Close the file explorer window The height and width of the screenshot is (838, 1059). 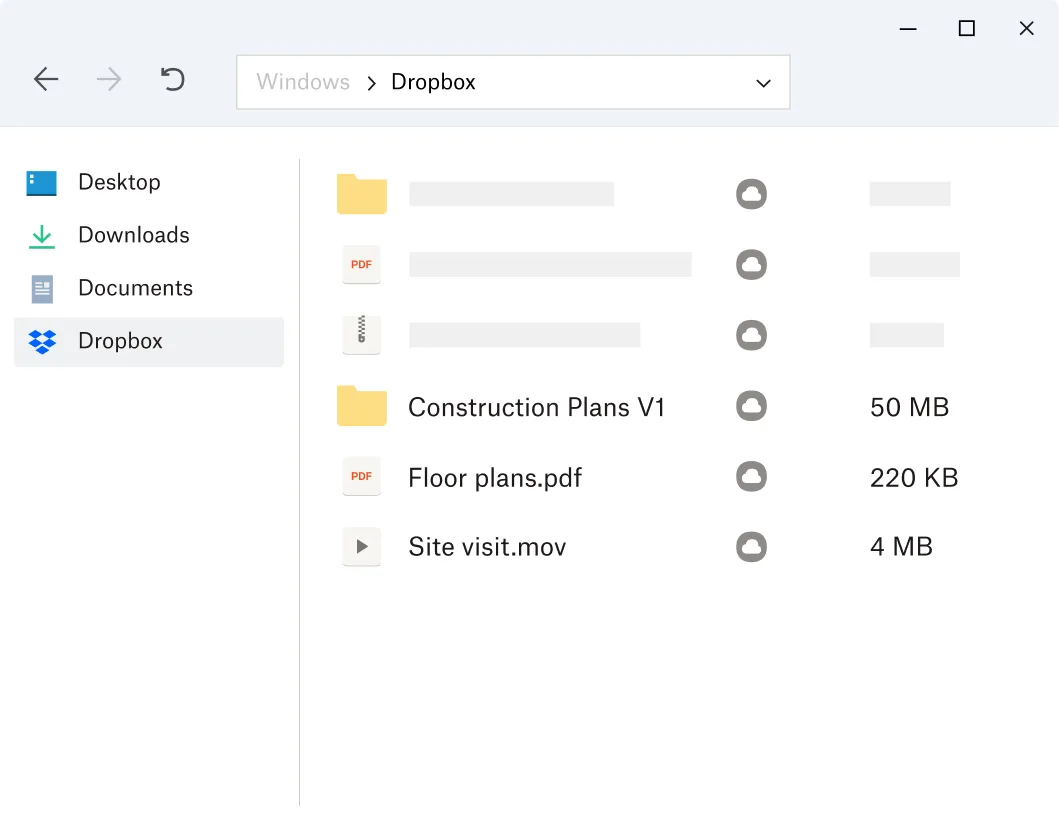(1027, 28)
